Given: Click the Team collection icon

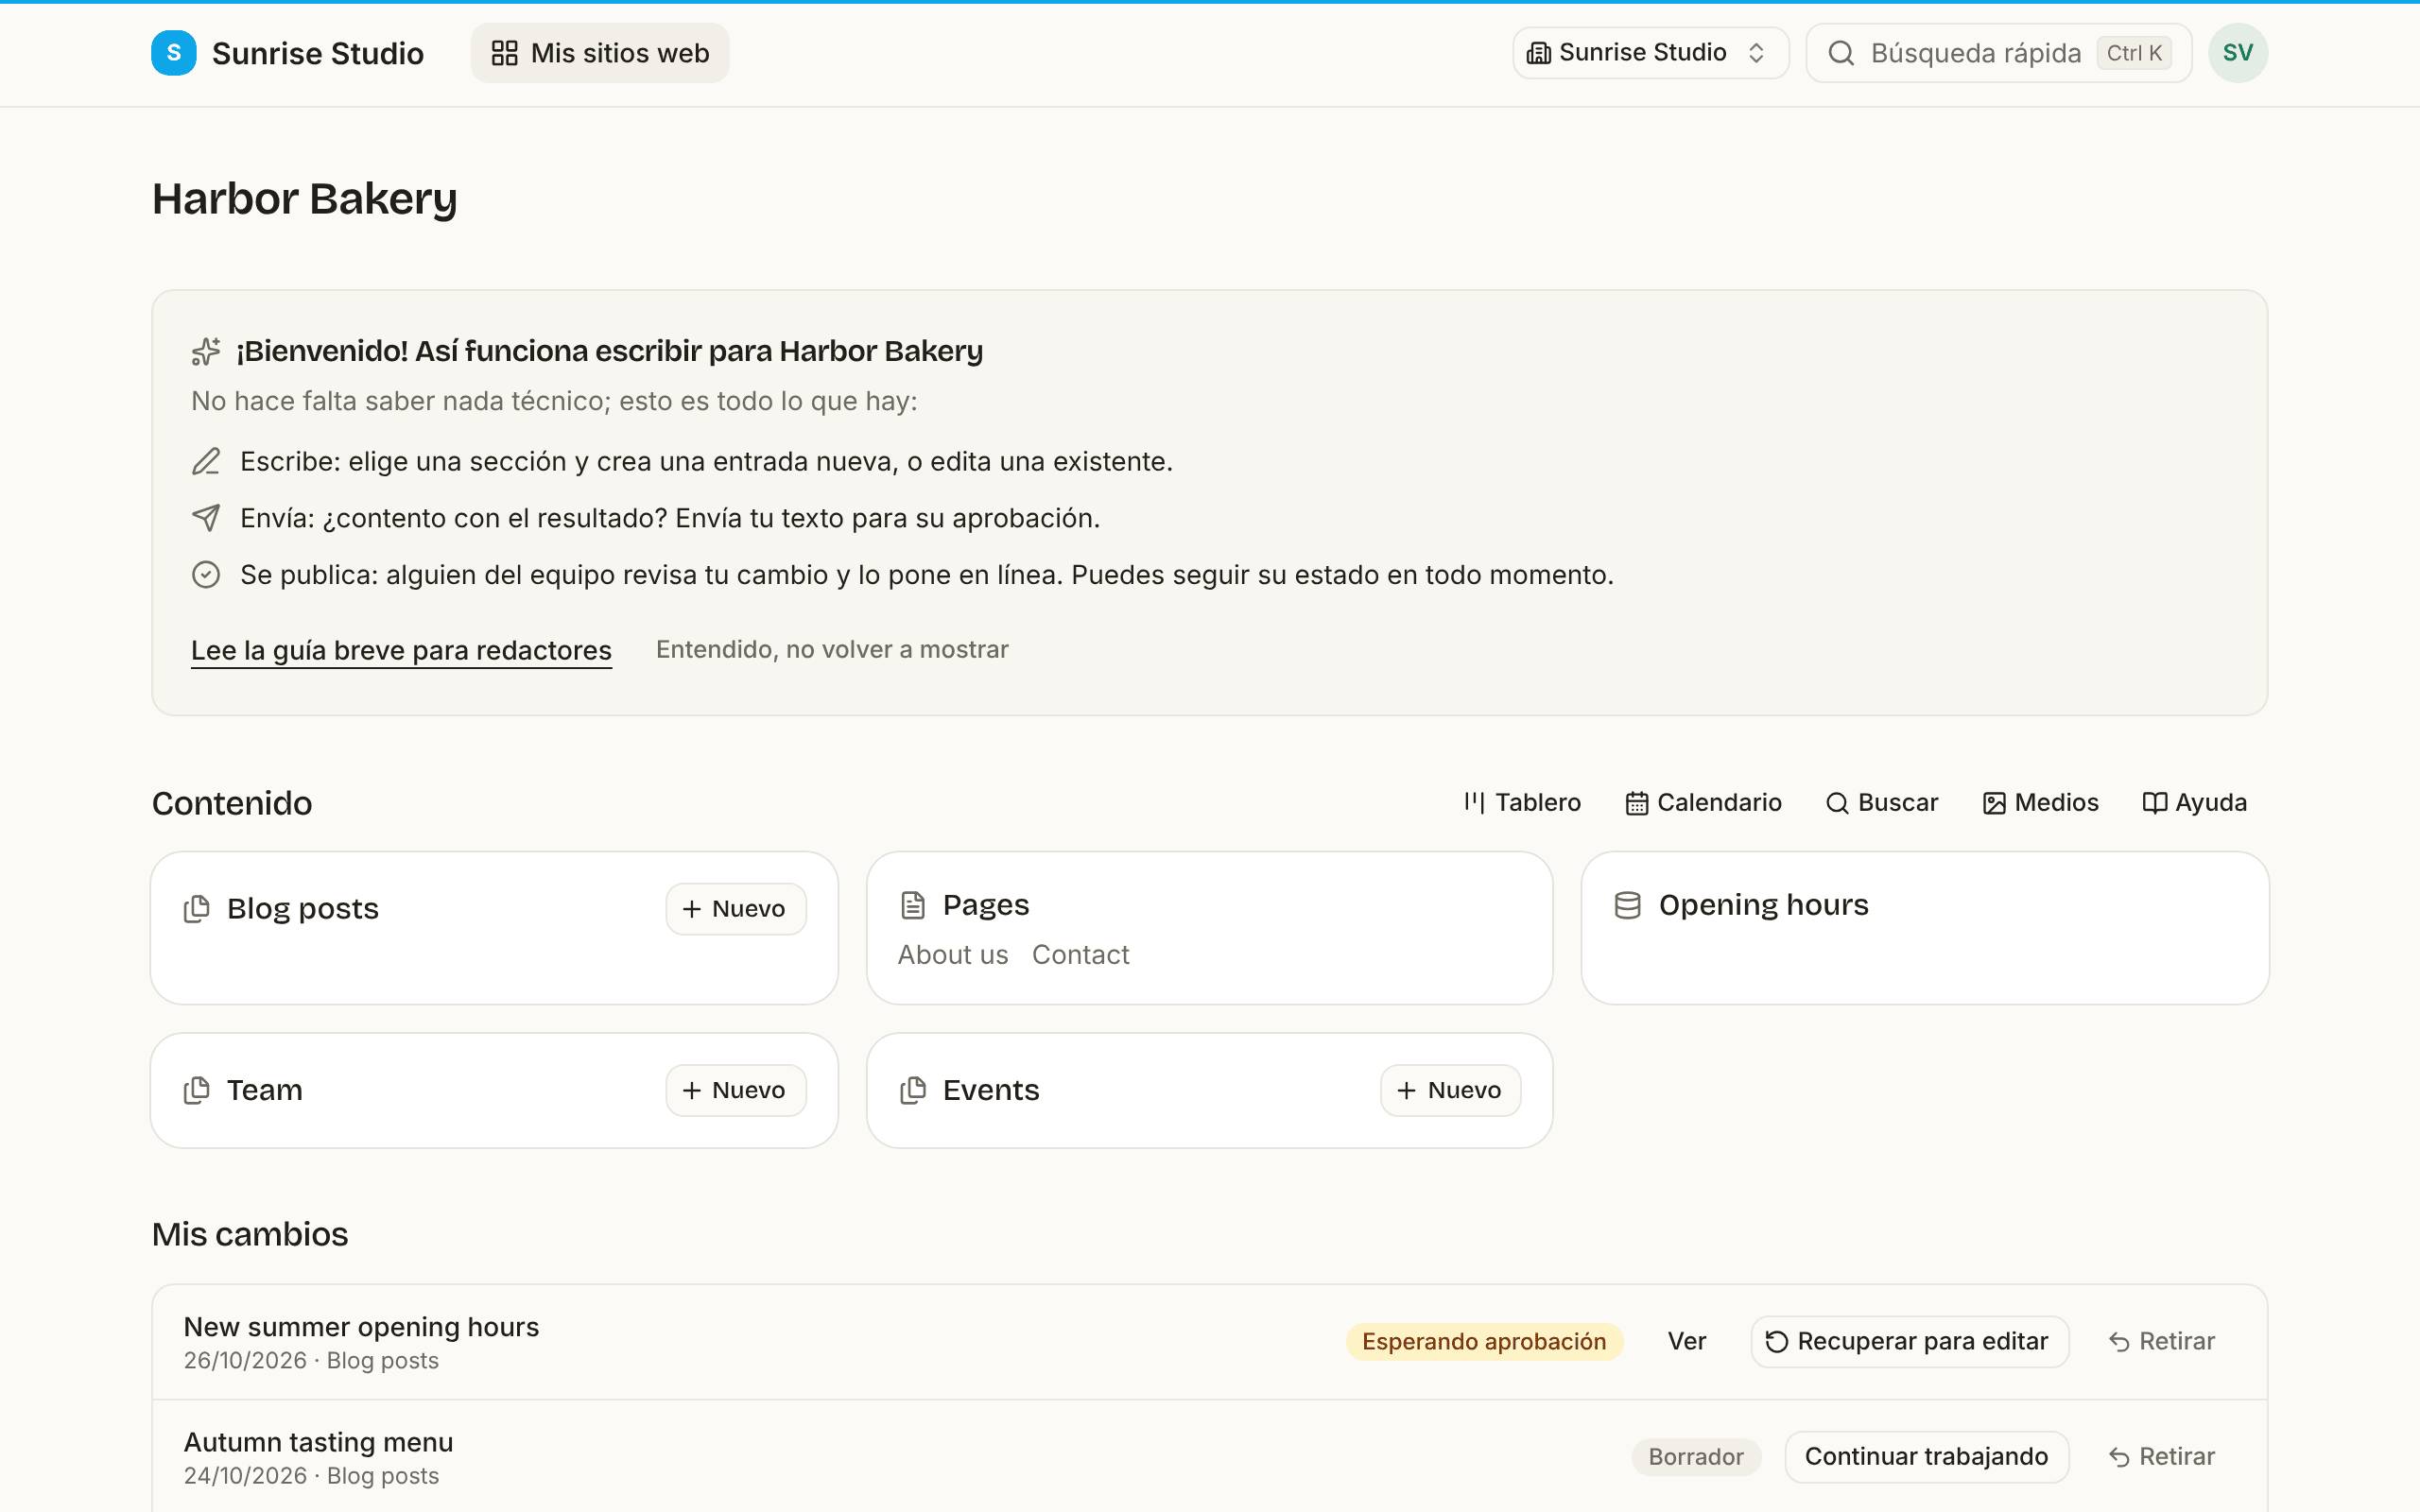Looking at the screenshot, I should point(197,1090).
